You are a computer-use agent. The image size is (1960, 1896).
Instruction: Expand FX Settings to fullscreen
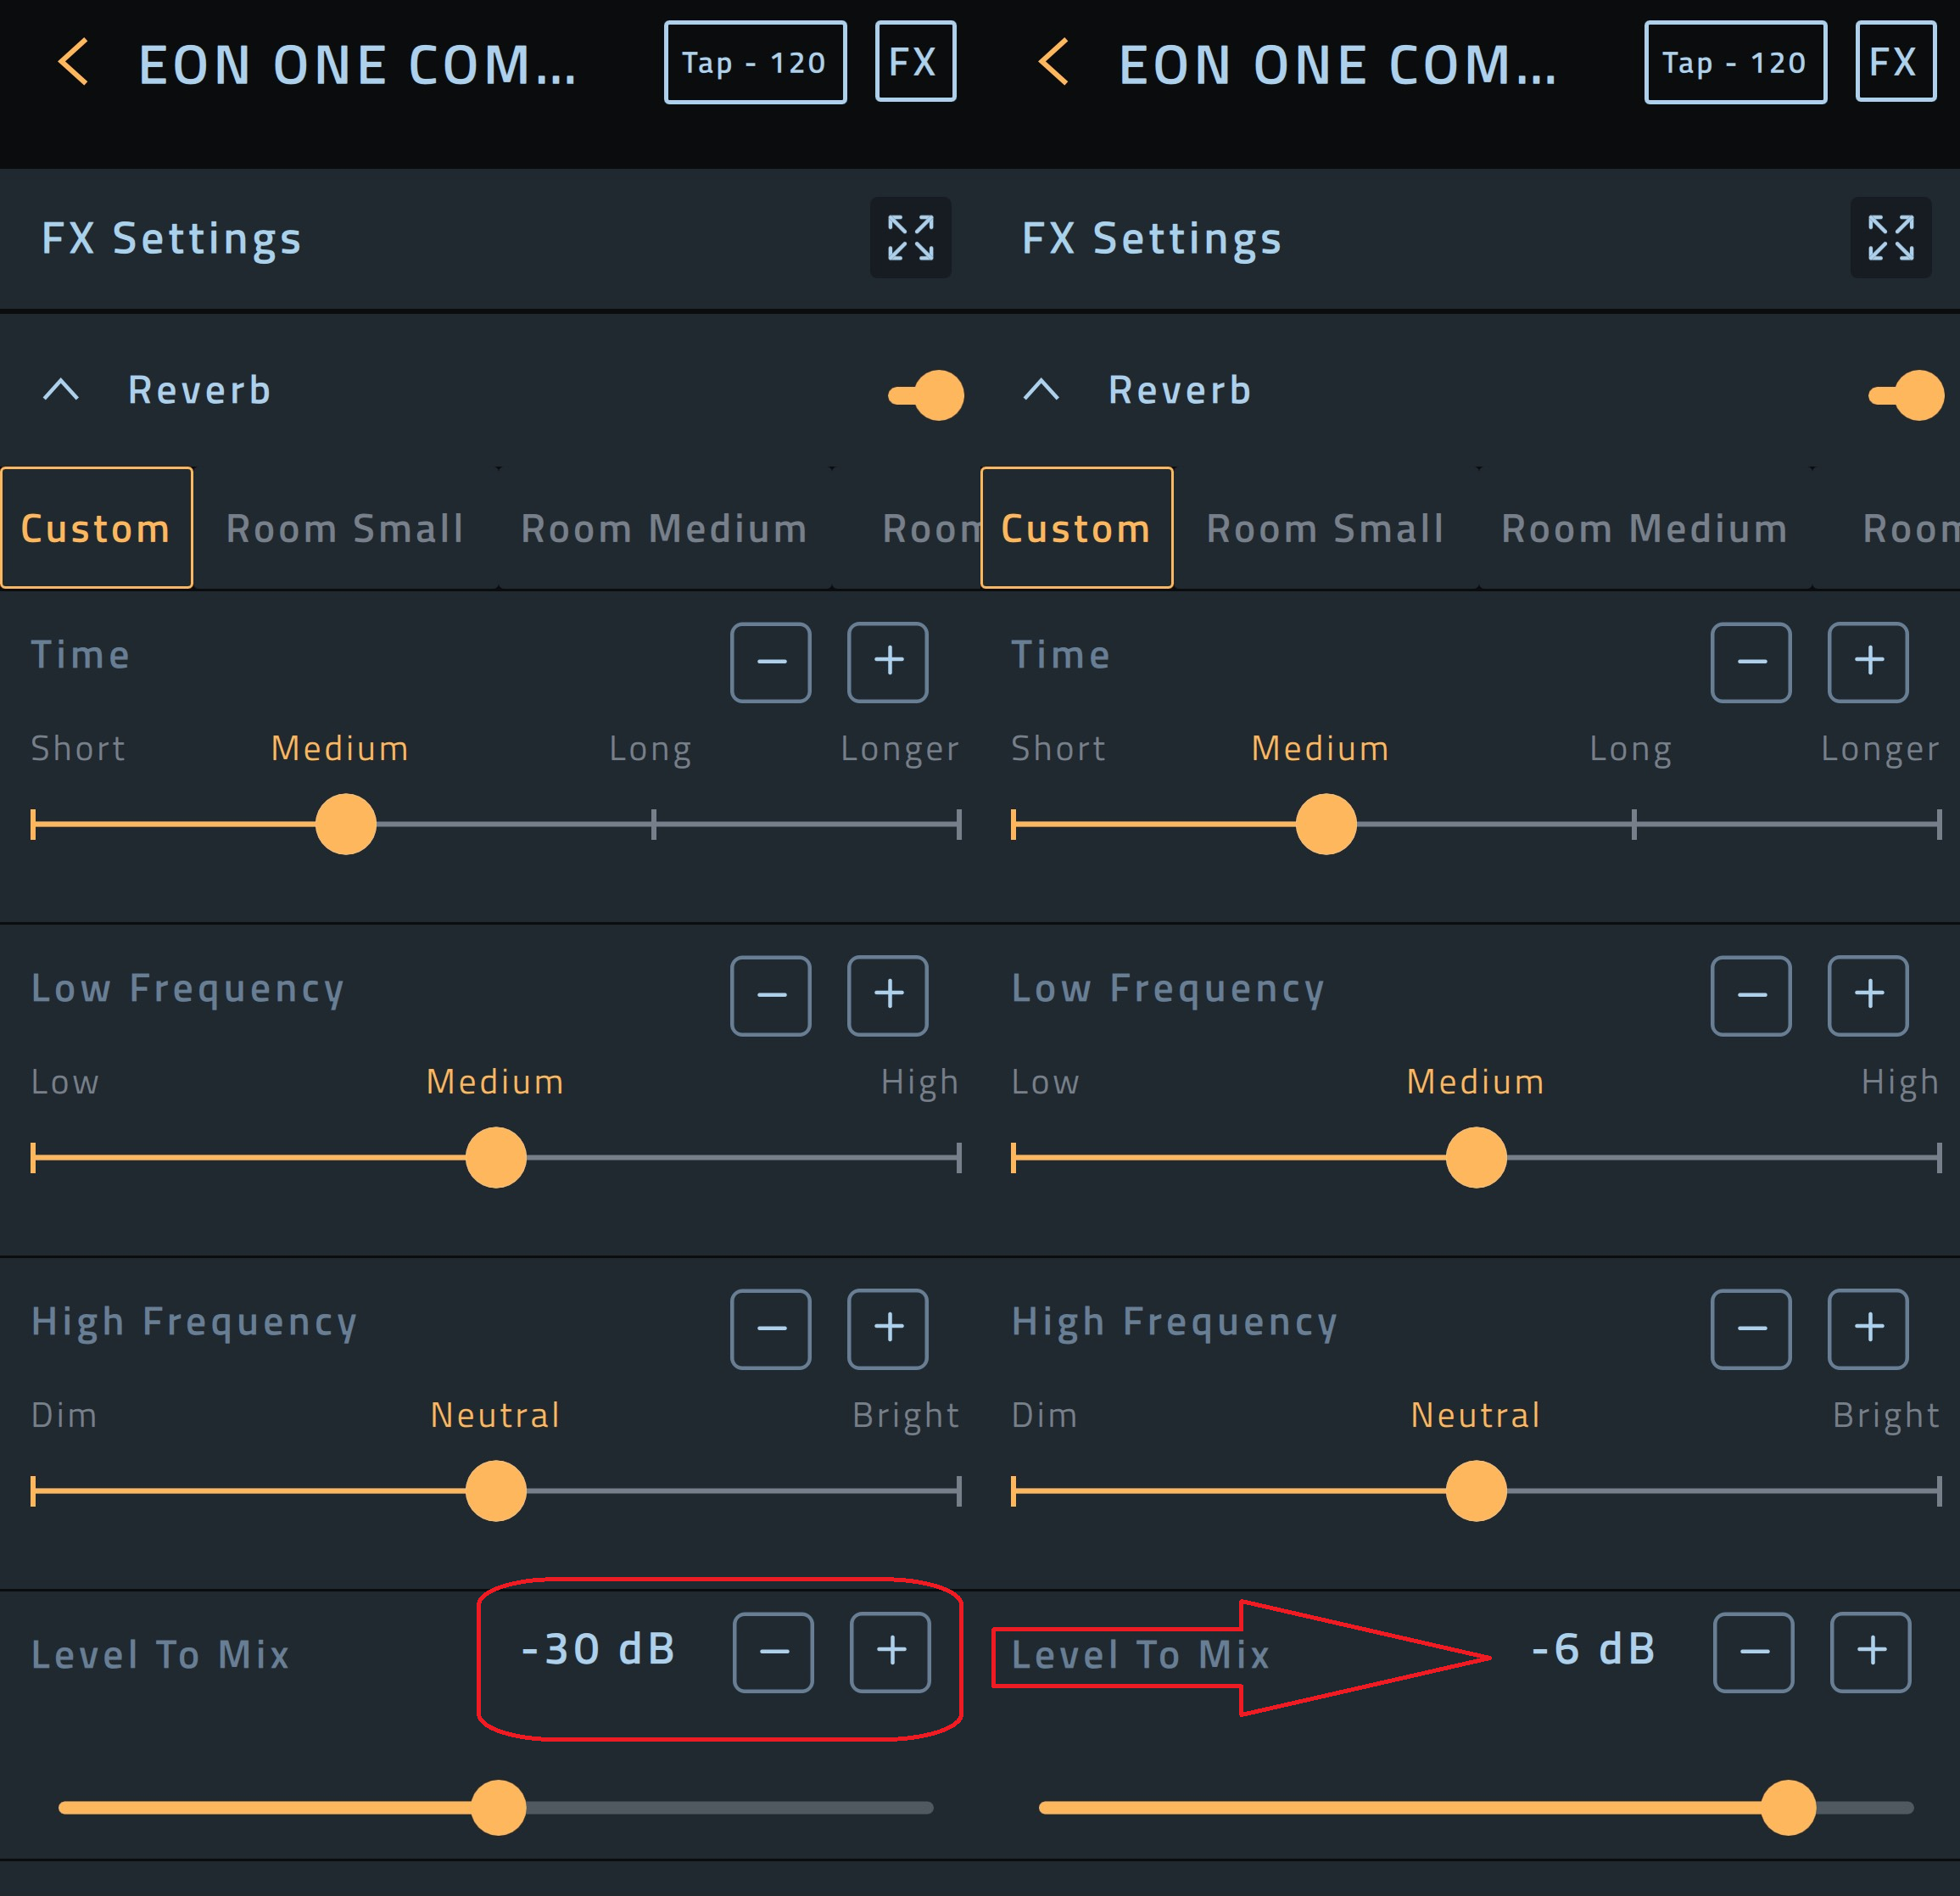tap(910, 238)
